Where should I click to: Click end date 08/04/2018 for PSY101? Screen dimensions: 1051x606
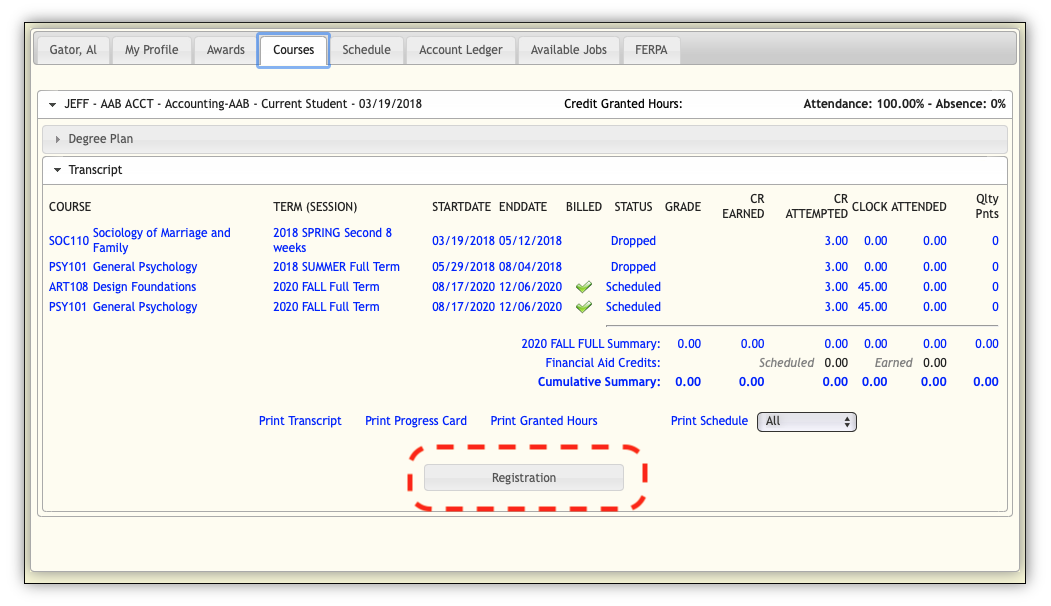coord(530,267)
